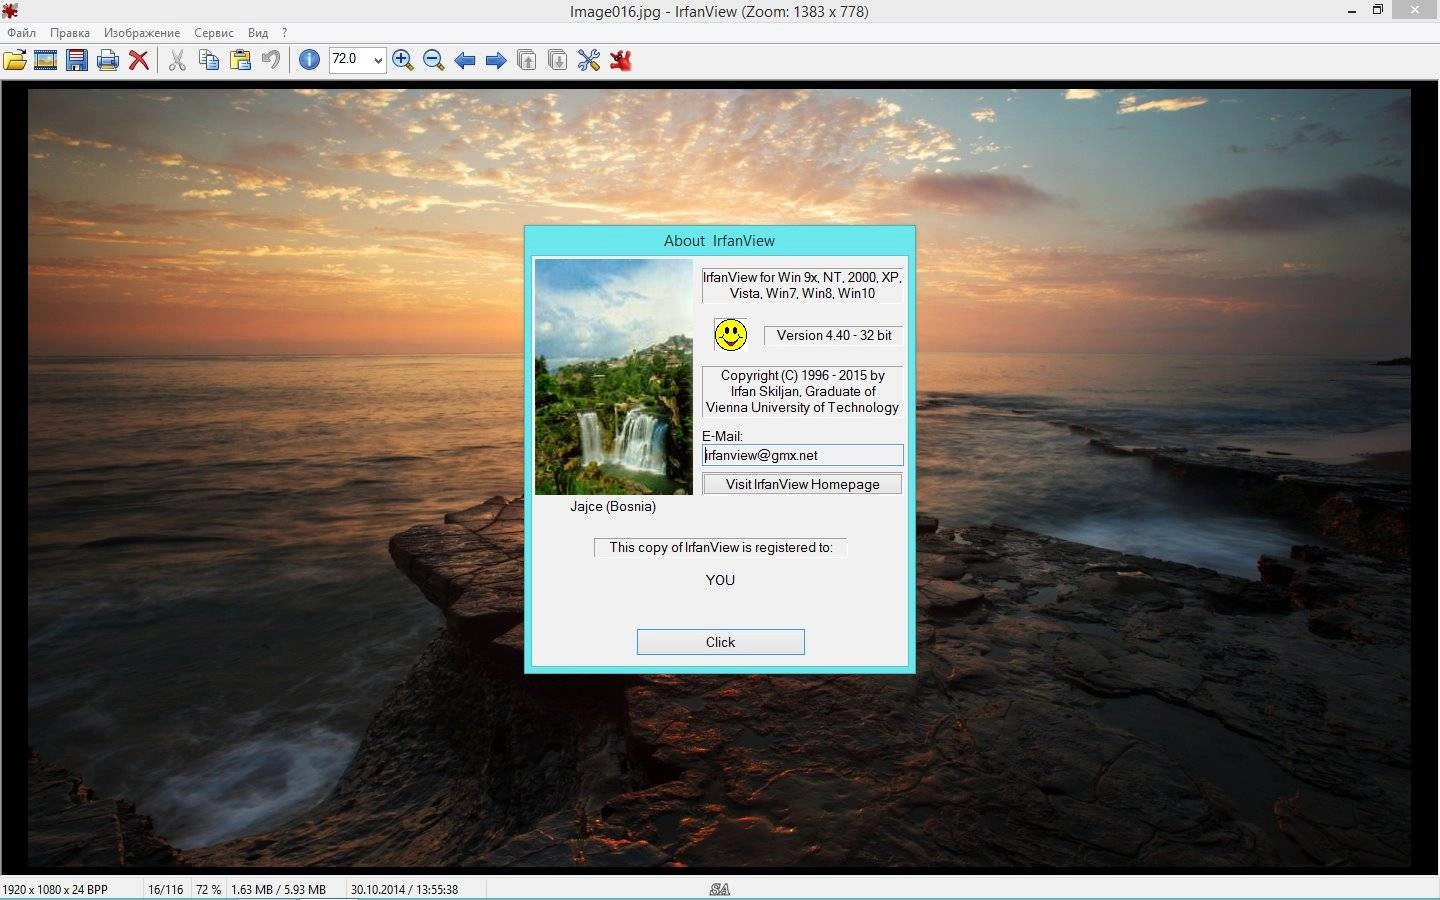Click the Print icon
The image size is (1440, 900).
[107, 60]
